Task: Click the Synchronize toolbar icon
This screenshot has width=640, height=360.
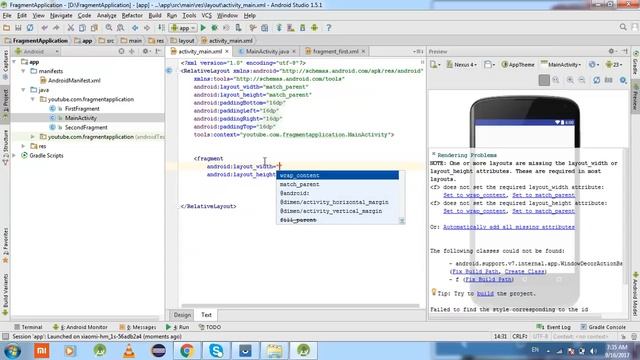Action: [x=30, y=28]
